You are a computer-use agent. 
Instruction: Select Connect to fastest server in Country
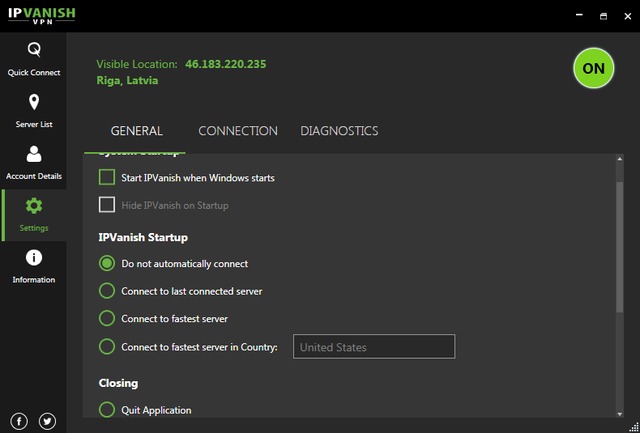[107, 347]
